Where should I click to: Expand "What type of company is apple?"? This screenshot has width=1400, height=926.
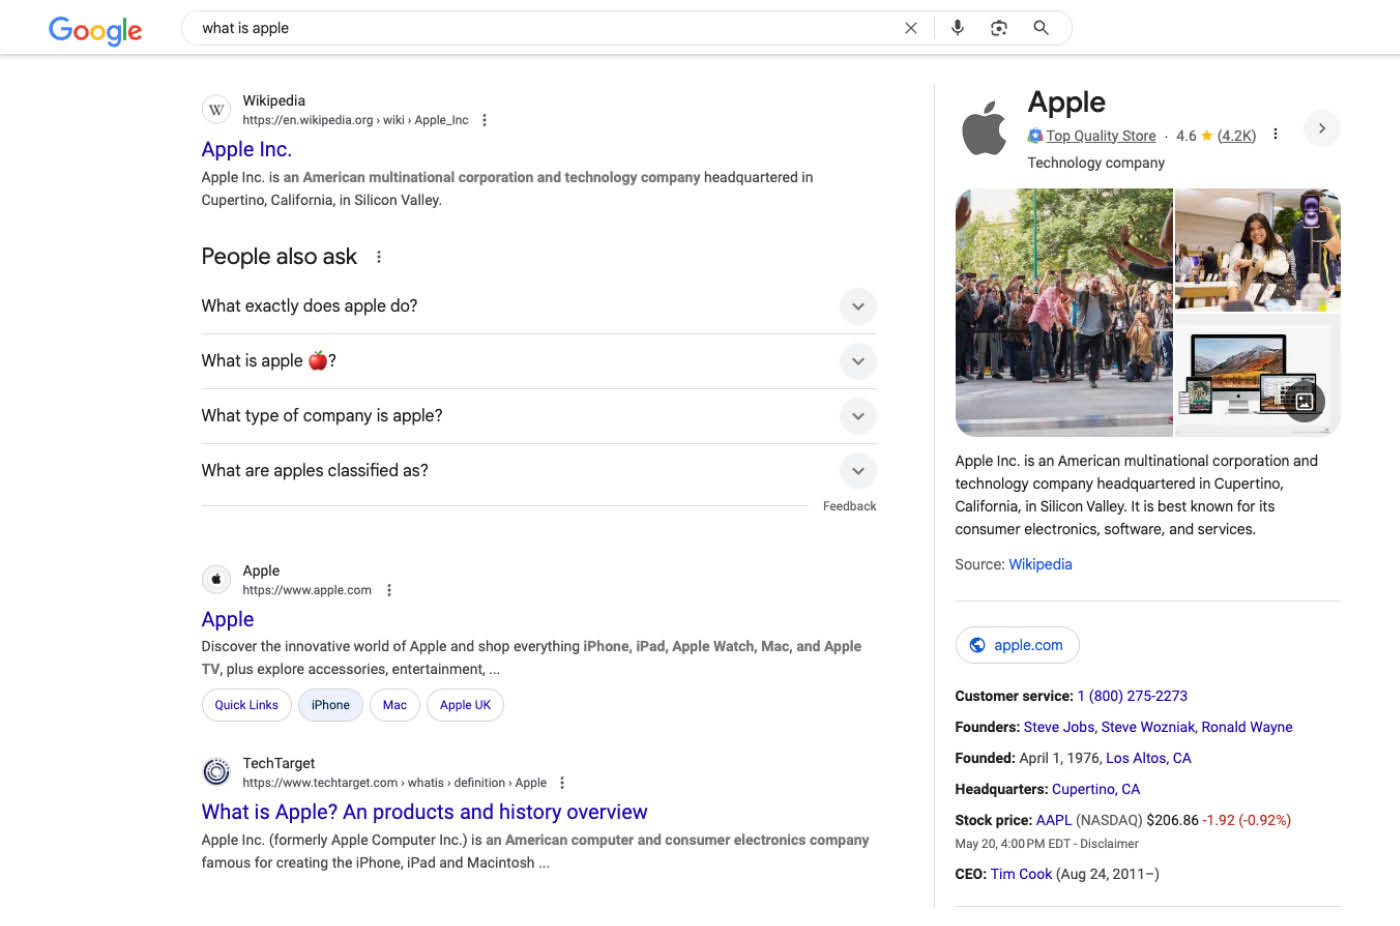tap(858, 416)
